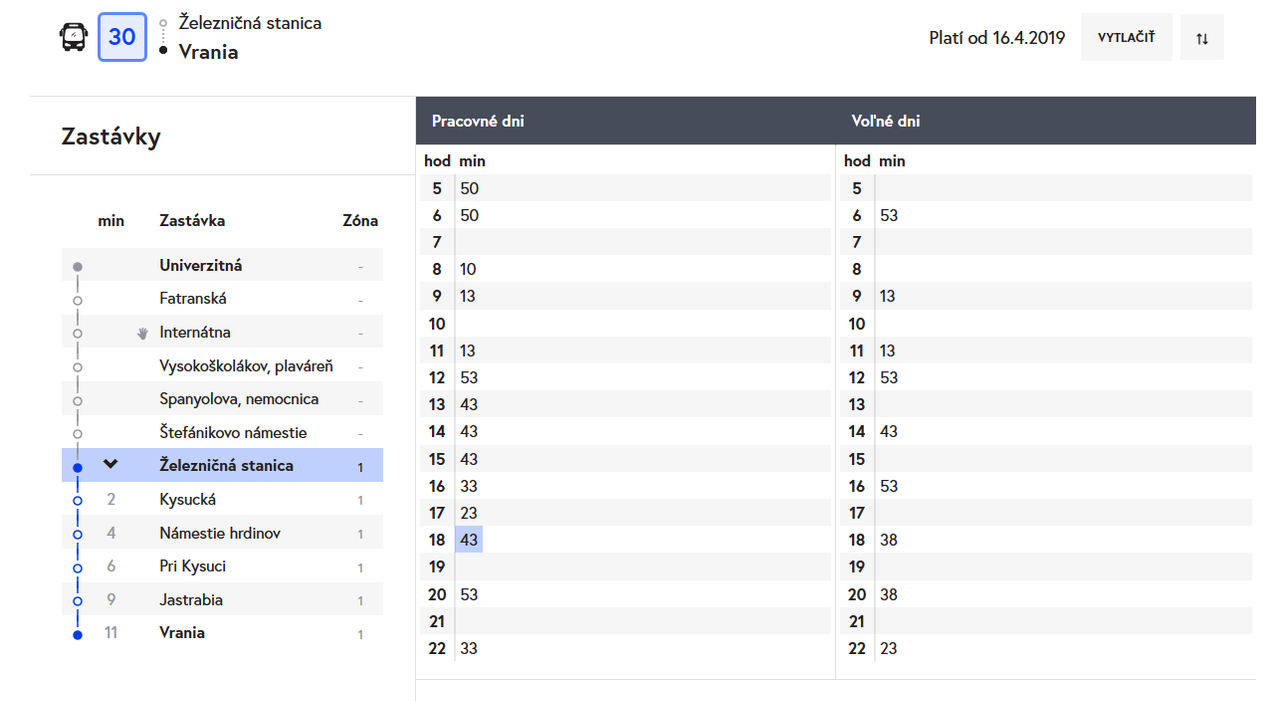1280x701 pixels.
Task: Open the Voľné dni tab
Action: point(886,121)
